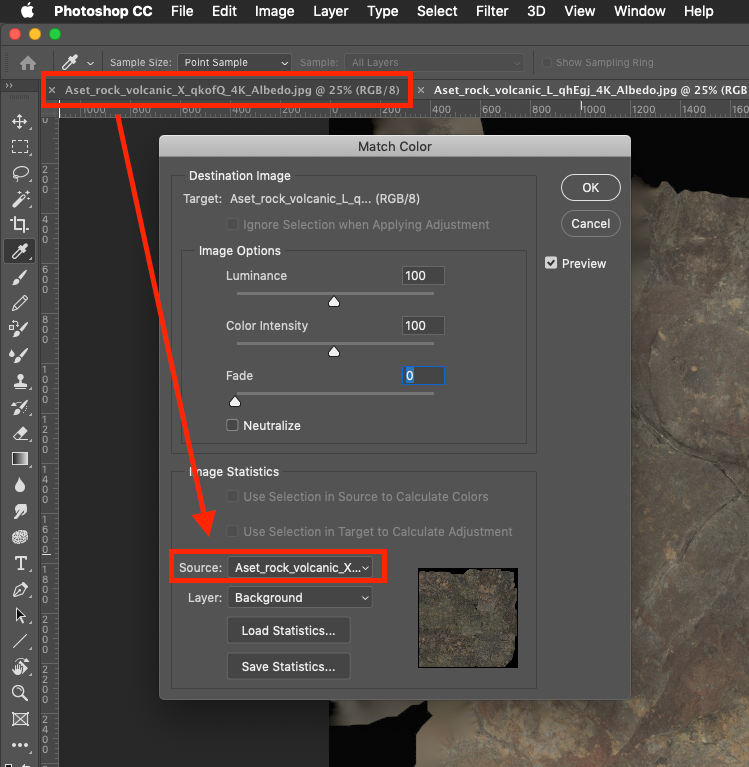Enable the Neutralize checkbox
Screen dimensions: 749x767
click(232, 425)
